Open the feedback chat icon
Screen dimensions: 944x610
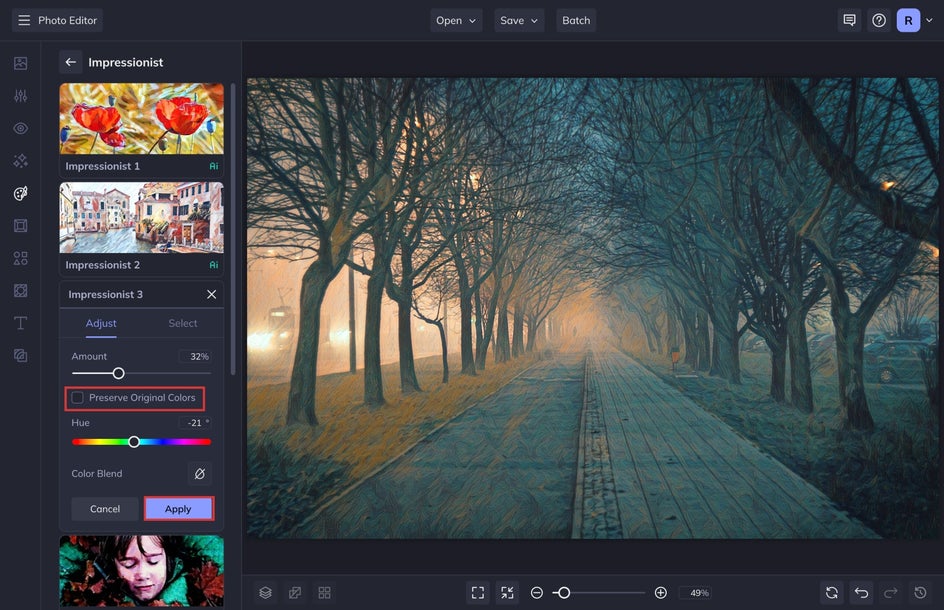(x=849, y=19)
